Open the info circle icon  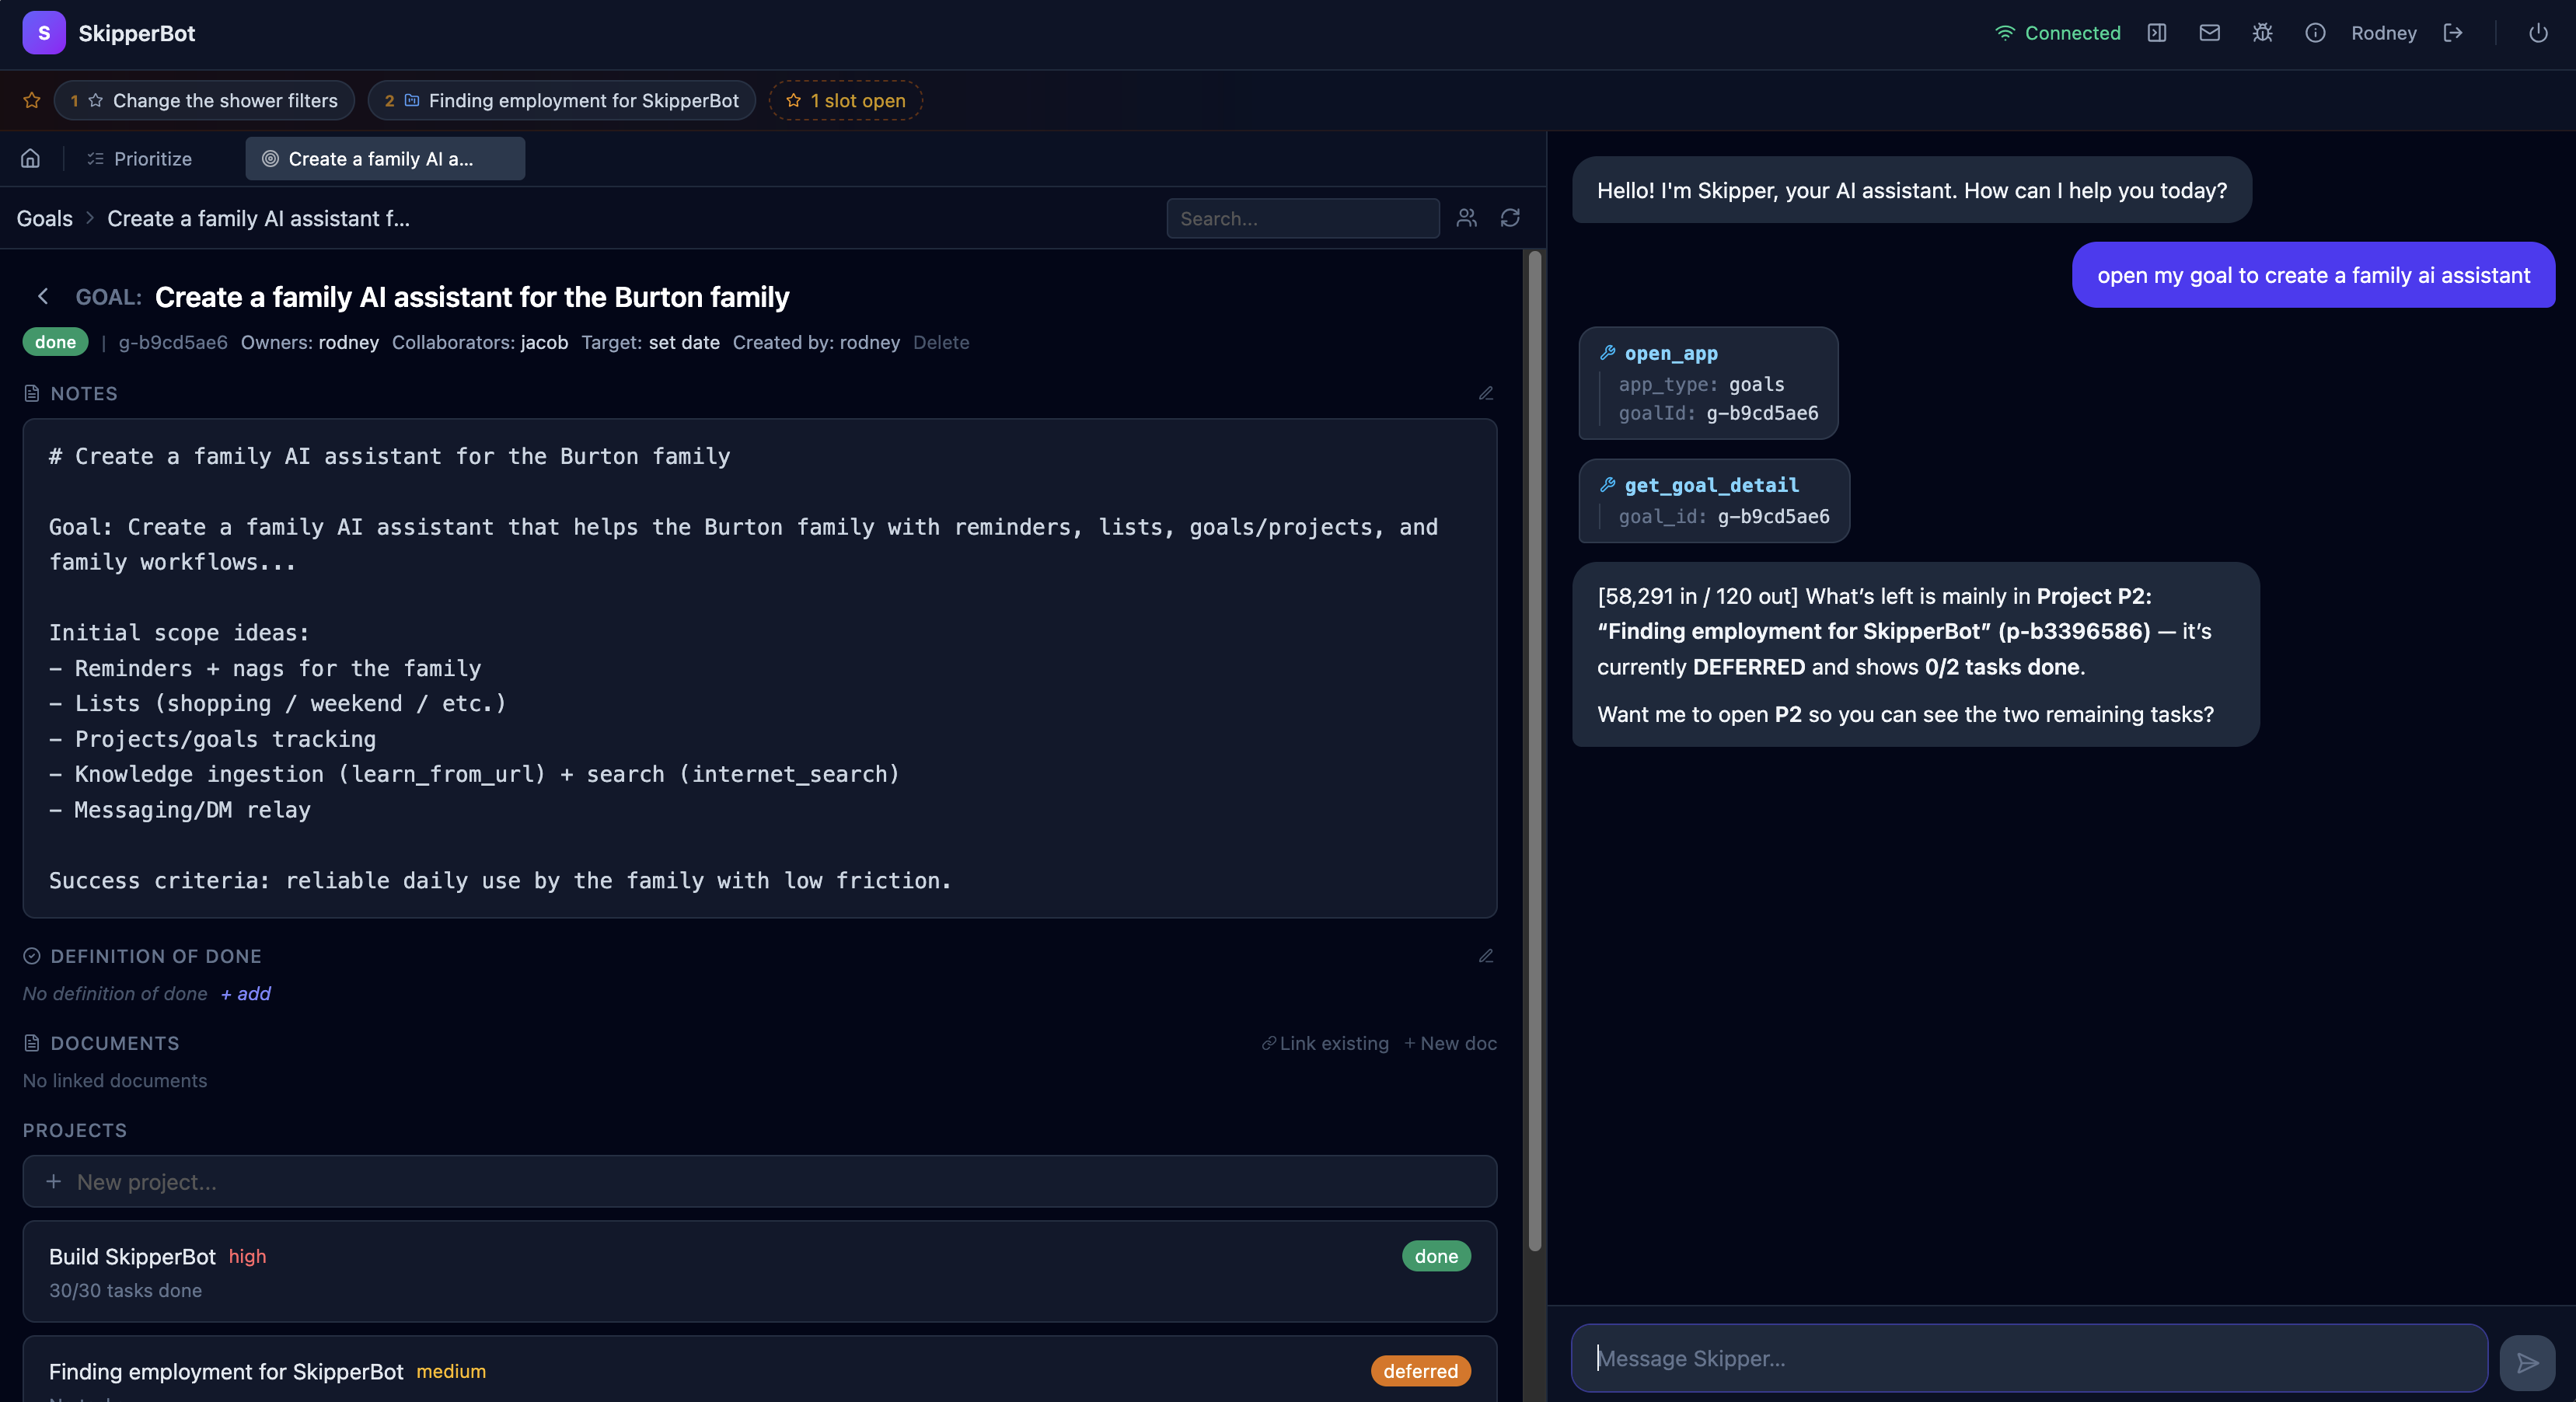click(x=2315, y=33)
